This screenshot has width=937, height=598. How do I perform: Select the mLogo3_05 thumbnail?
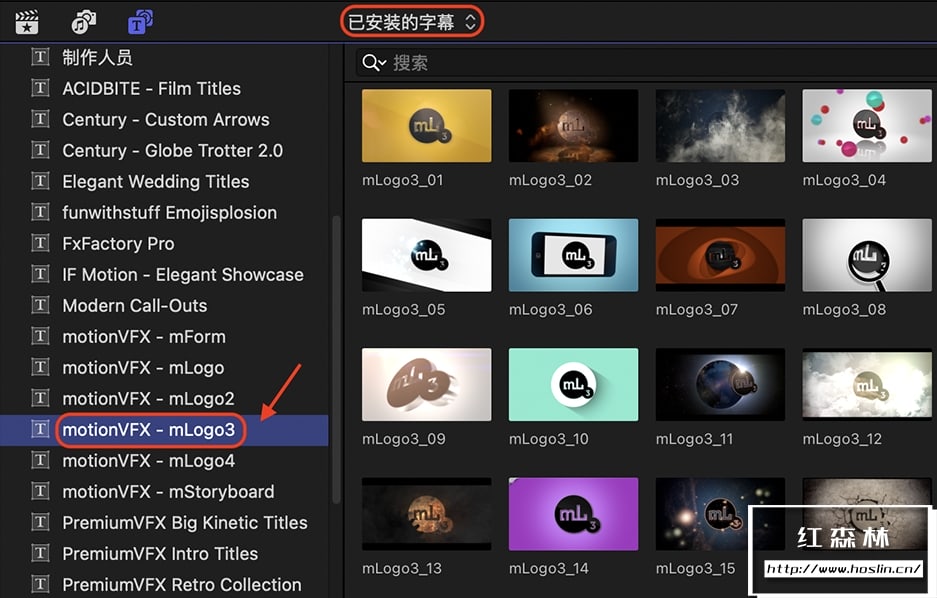(x=427, y=255)
